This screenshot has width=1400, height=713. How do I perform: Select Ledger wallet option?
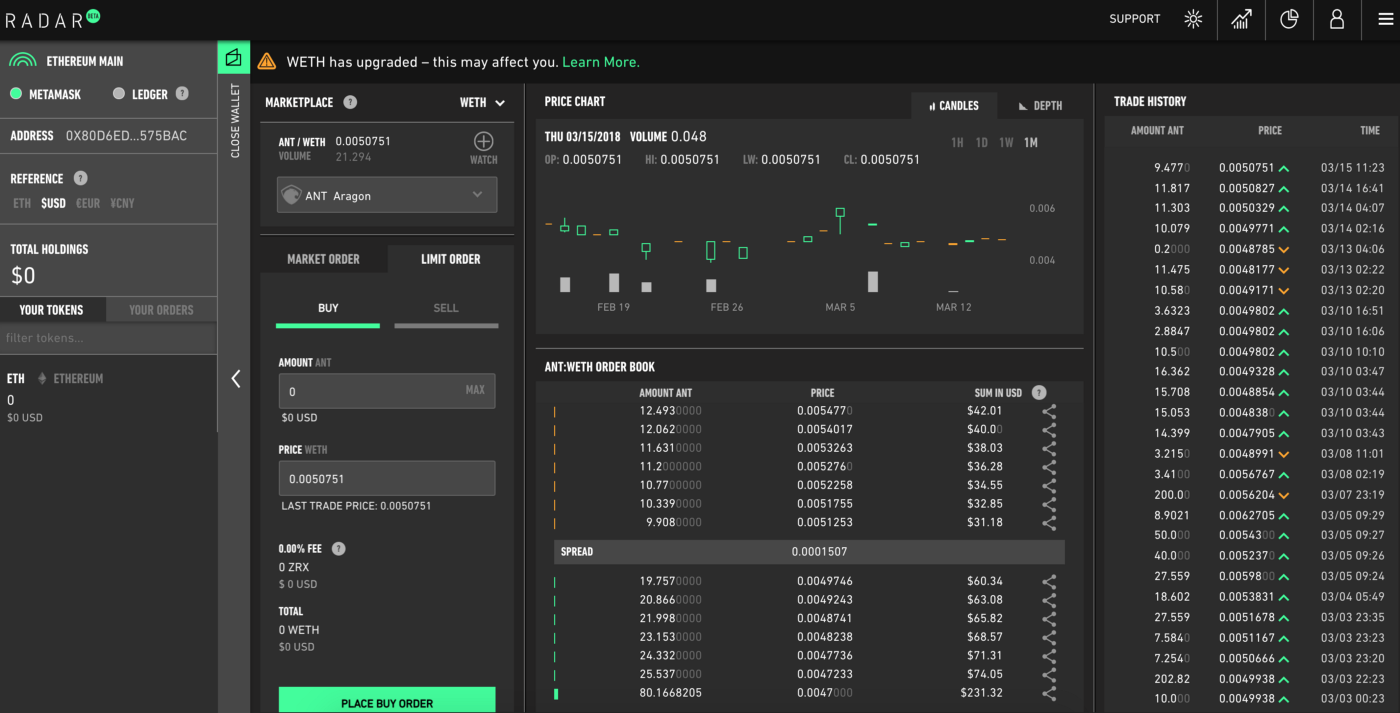click(140, 94)
